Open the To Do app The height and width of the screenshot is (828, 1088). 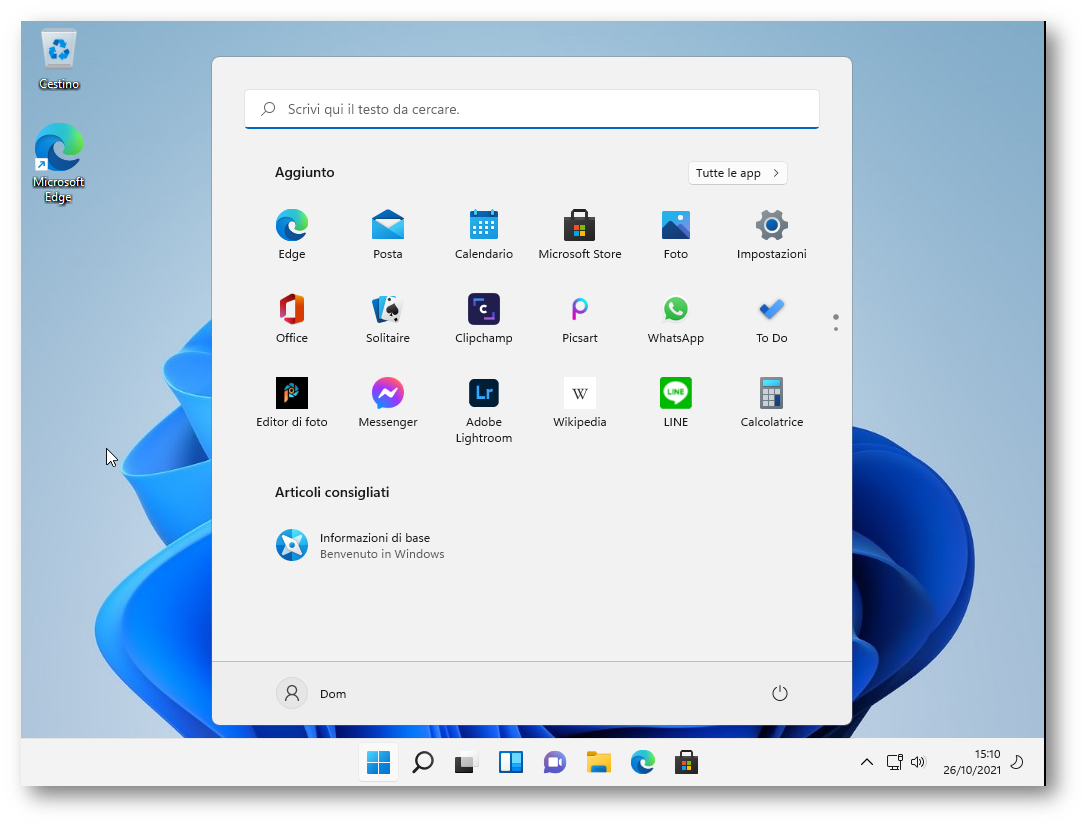pos(772,319)
